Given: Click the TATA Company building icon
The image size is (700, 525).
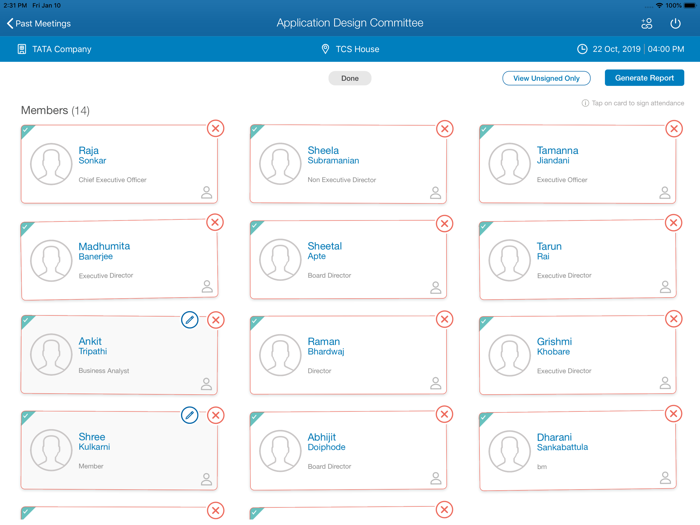Looking at the screenshot, I should click(21, 49).
